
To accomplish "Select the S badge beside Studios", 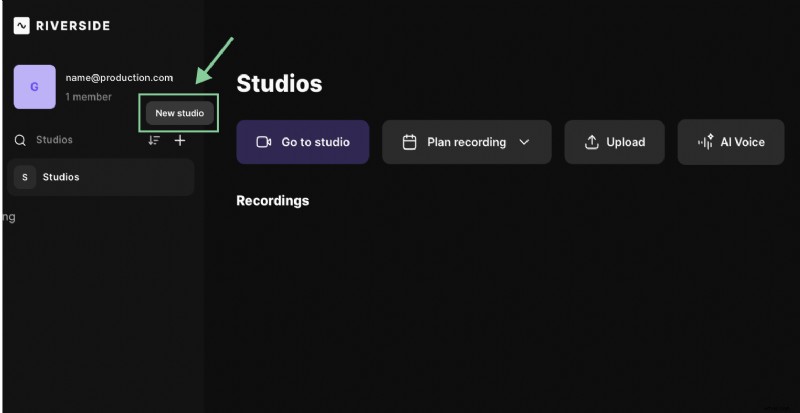I will 25,177.
